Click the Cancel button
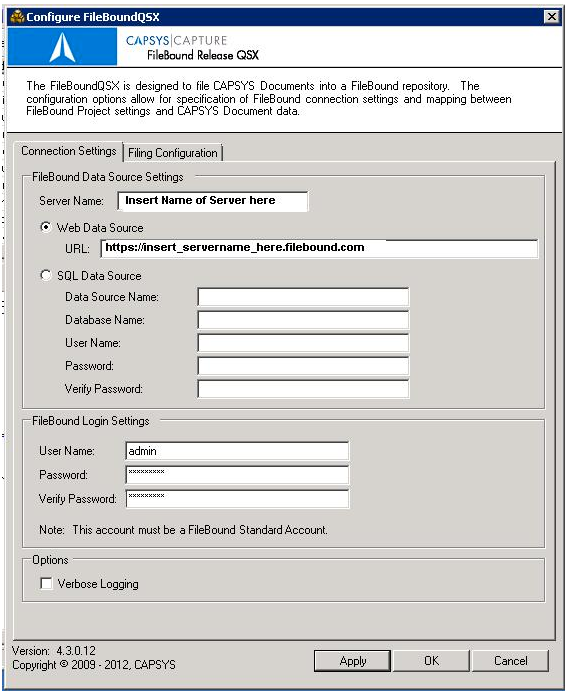The height and width of the screenshot is (693, 567). [510, 661]
